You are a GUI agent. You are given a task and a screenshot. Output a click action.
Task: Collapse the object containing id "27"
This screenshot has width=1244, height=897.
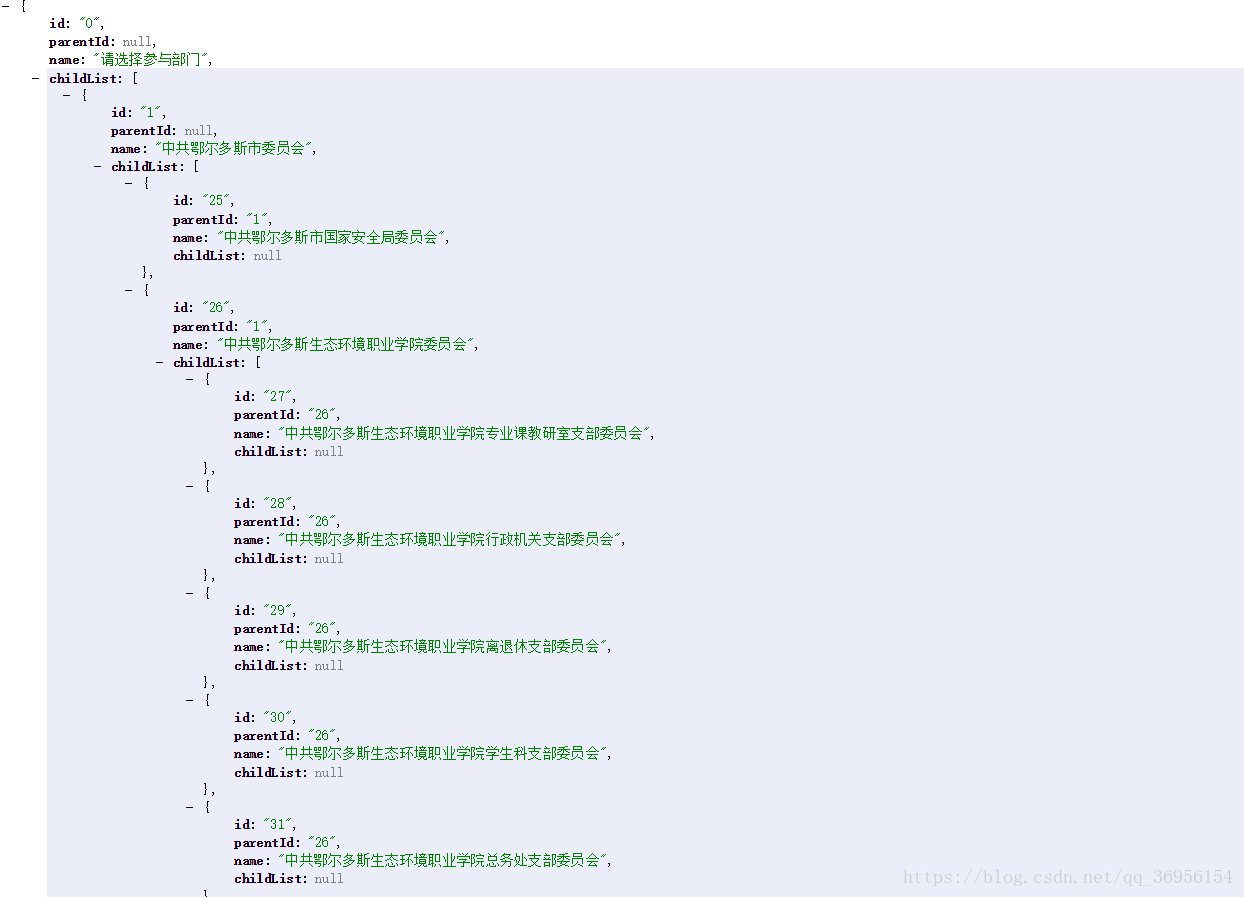click(190, 379)
